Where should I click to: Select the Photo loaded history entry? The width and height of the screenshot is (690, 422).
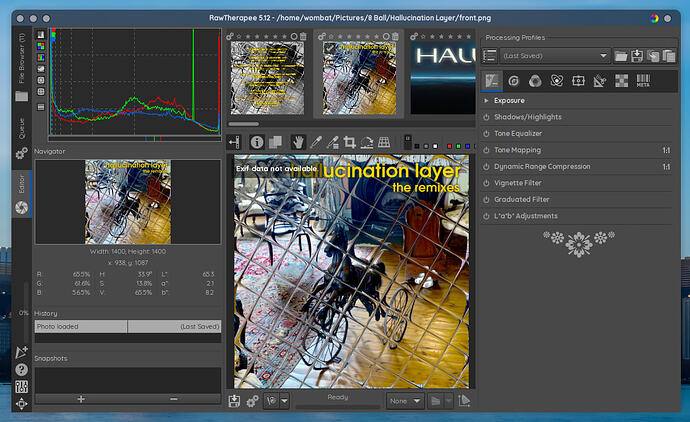point(128,327)
